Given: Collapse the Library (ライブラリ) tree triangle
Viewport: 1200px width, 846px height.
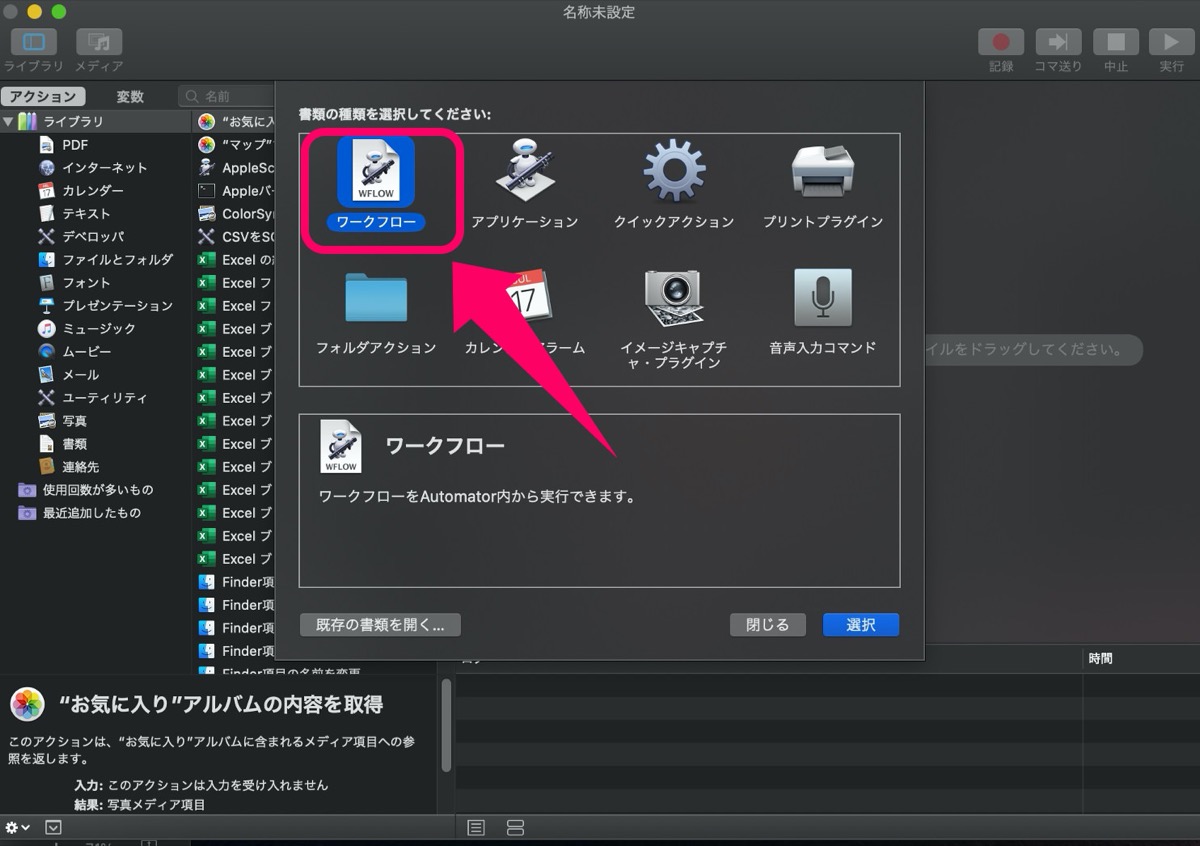Looking at the screenshot, I should click(8, 121).
